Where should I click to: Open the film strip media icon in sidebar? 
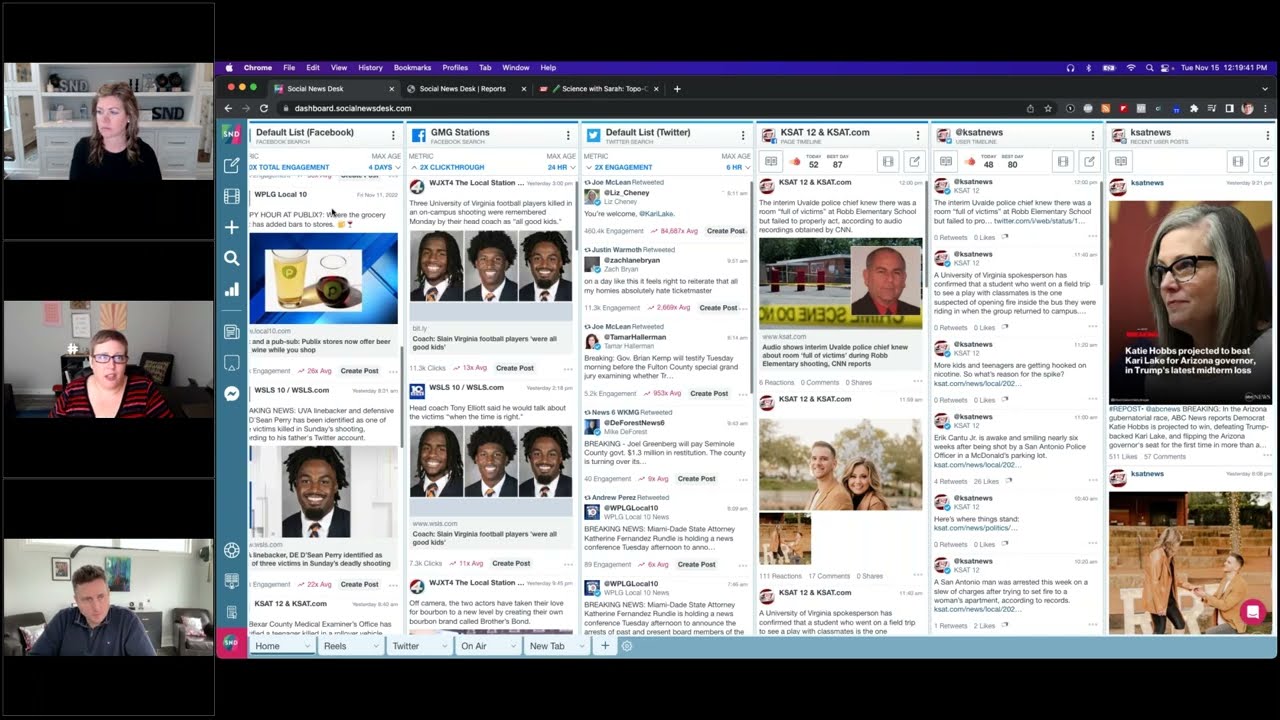click(x=231, y=196)
